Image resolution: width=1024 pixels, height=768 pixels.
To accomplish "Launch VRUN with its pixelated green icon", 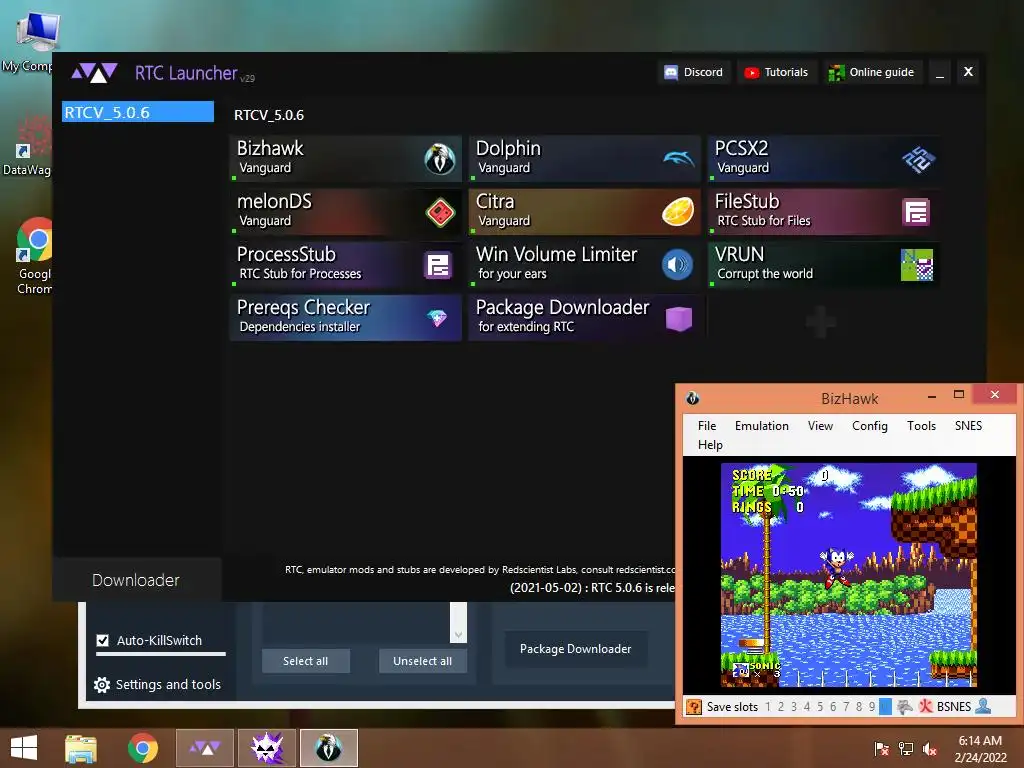I will click(917, 264).
